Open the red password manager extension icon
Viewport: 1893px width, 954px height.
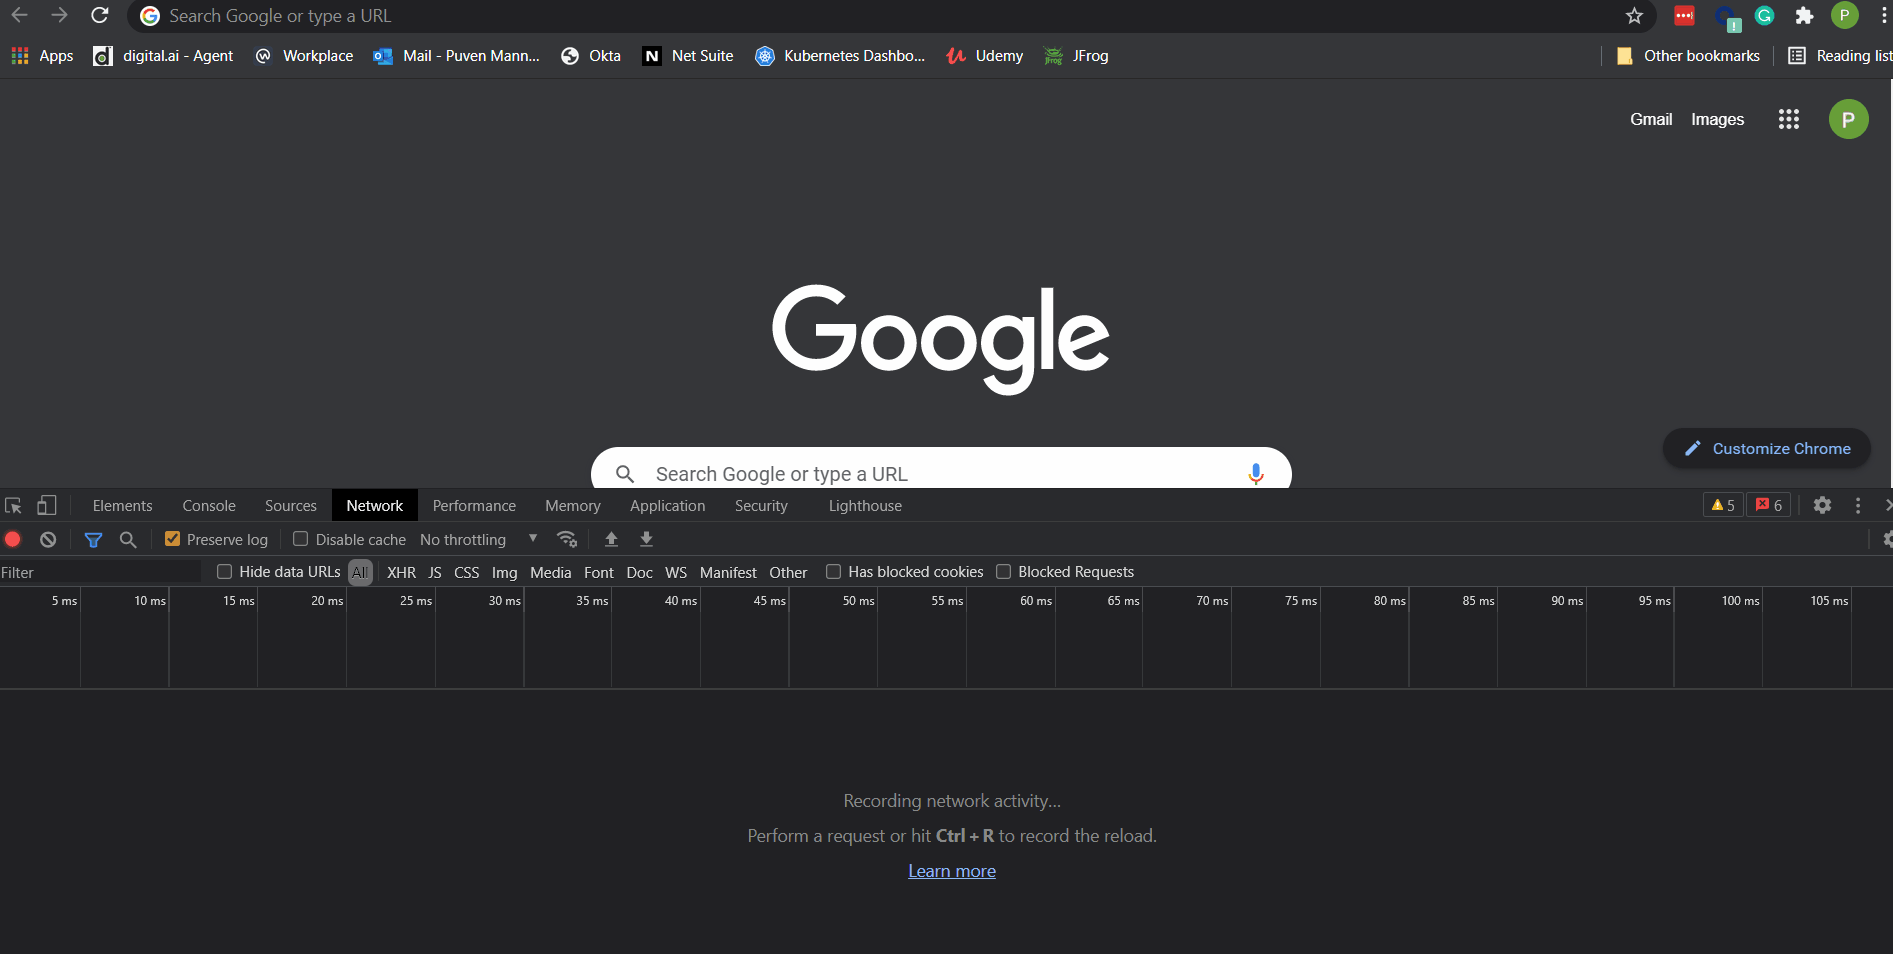point(1684,16)
